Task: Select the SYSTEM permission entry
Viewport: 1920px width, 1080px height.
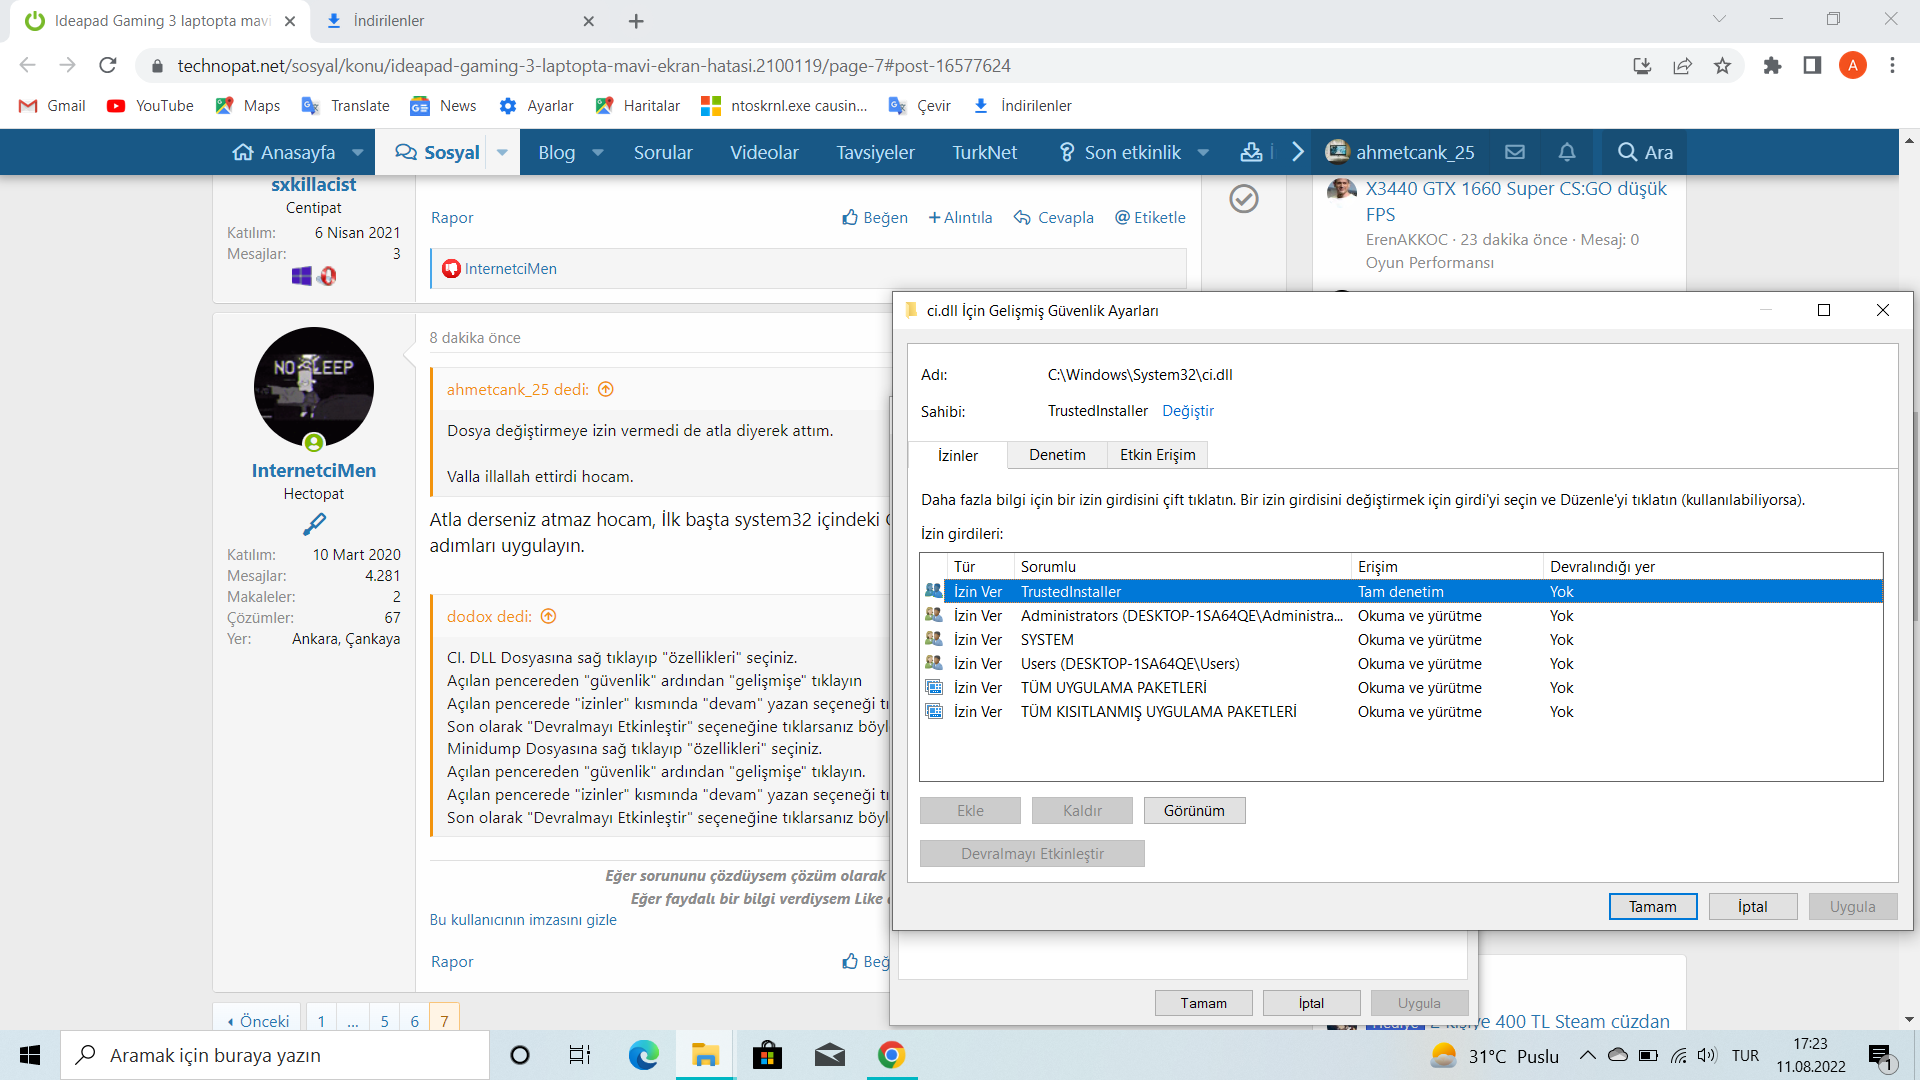Action: 1047,640
